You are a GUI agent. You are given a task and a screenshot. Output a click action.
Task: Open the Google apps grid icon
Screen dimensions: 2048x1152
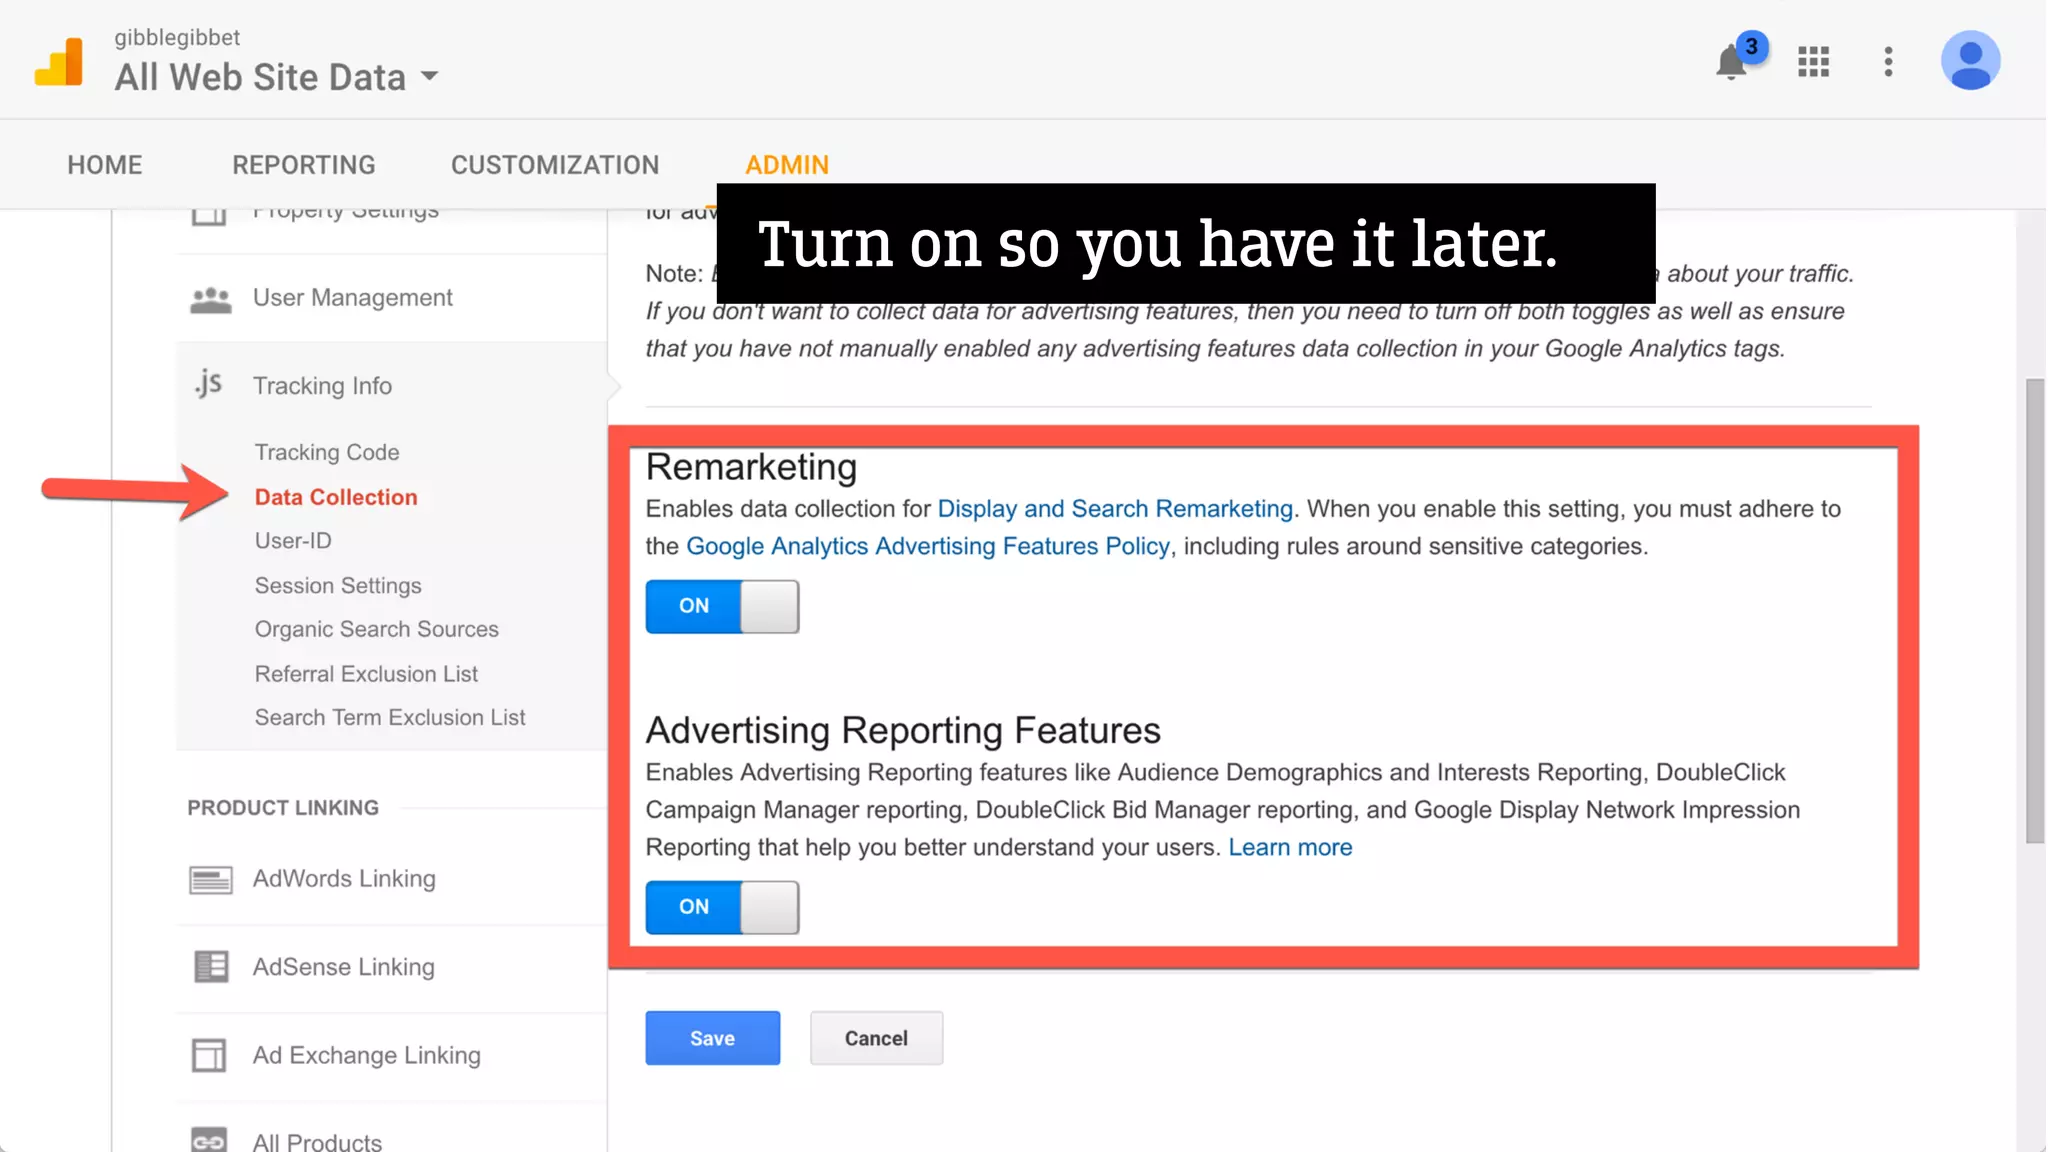[1813, 62]
